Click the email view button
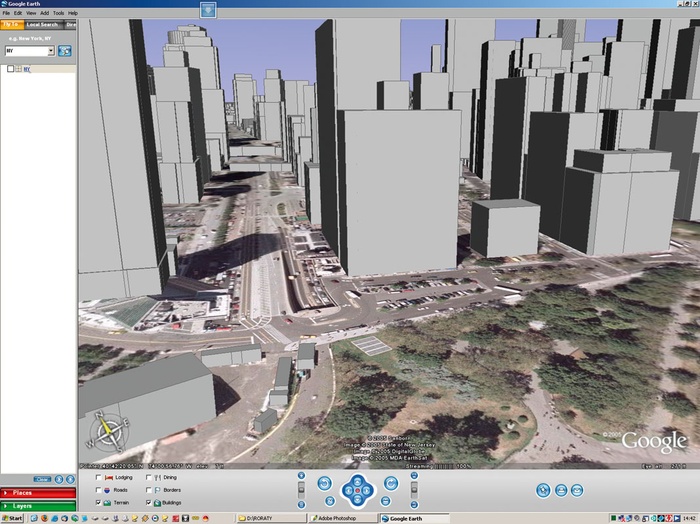700x524 pixels. point(577,490)
